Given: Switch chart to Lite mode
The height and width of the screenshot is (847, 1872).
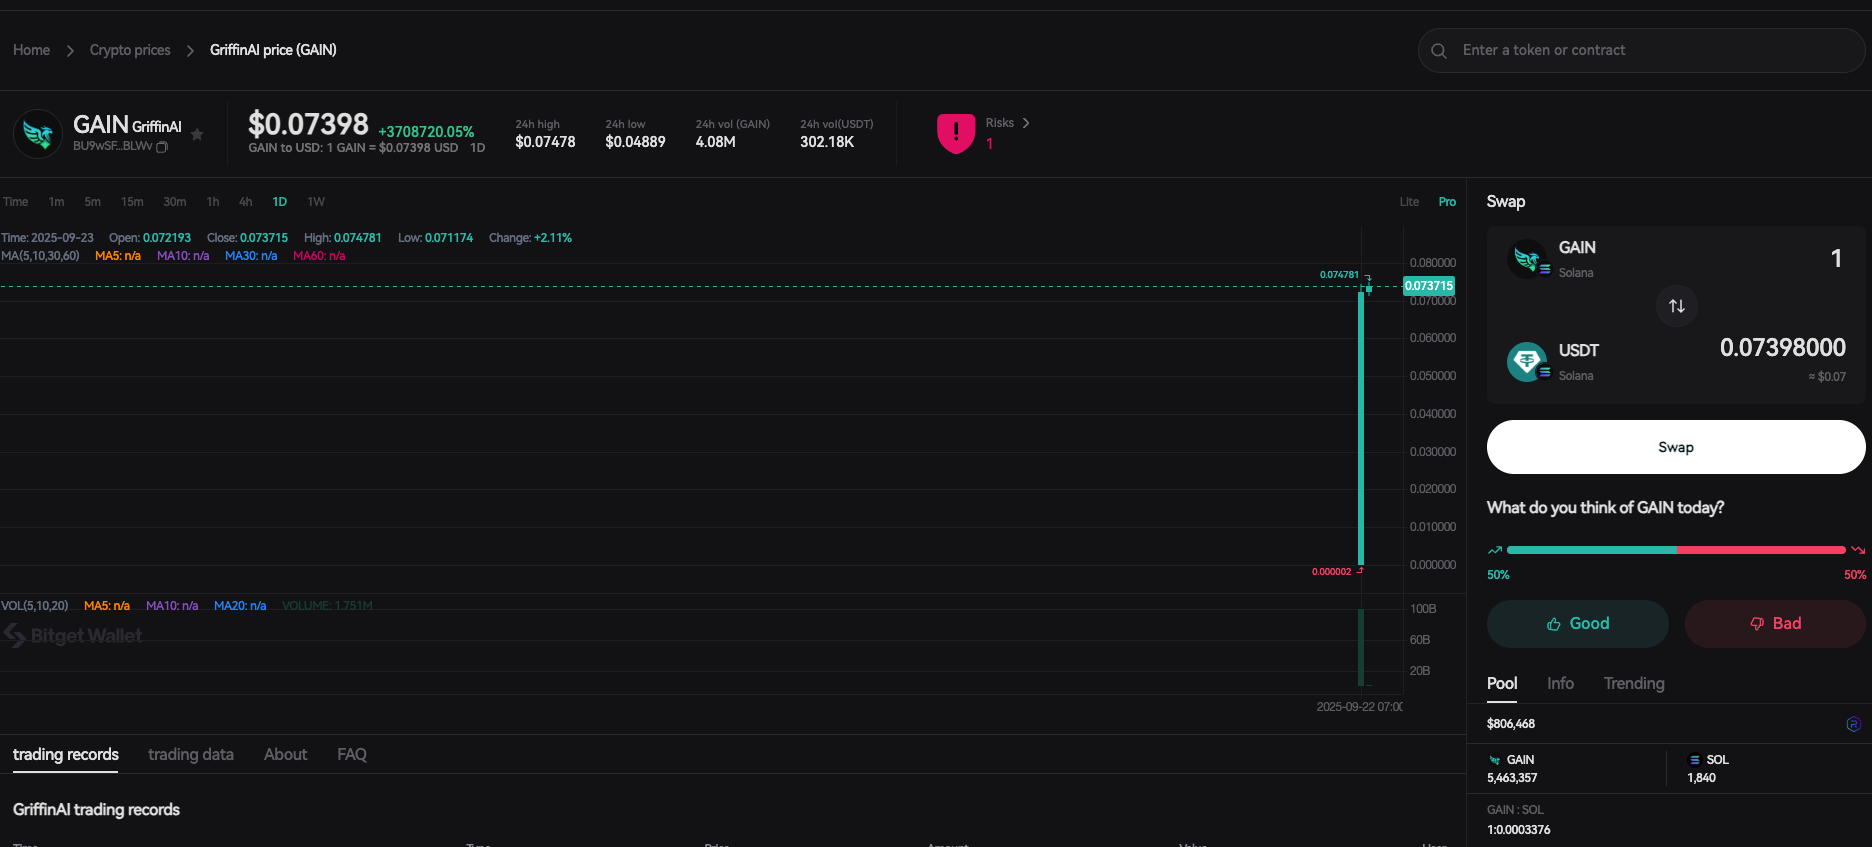Looking at the screenshot, I should [1409, 202].
